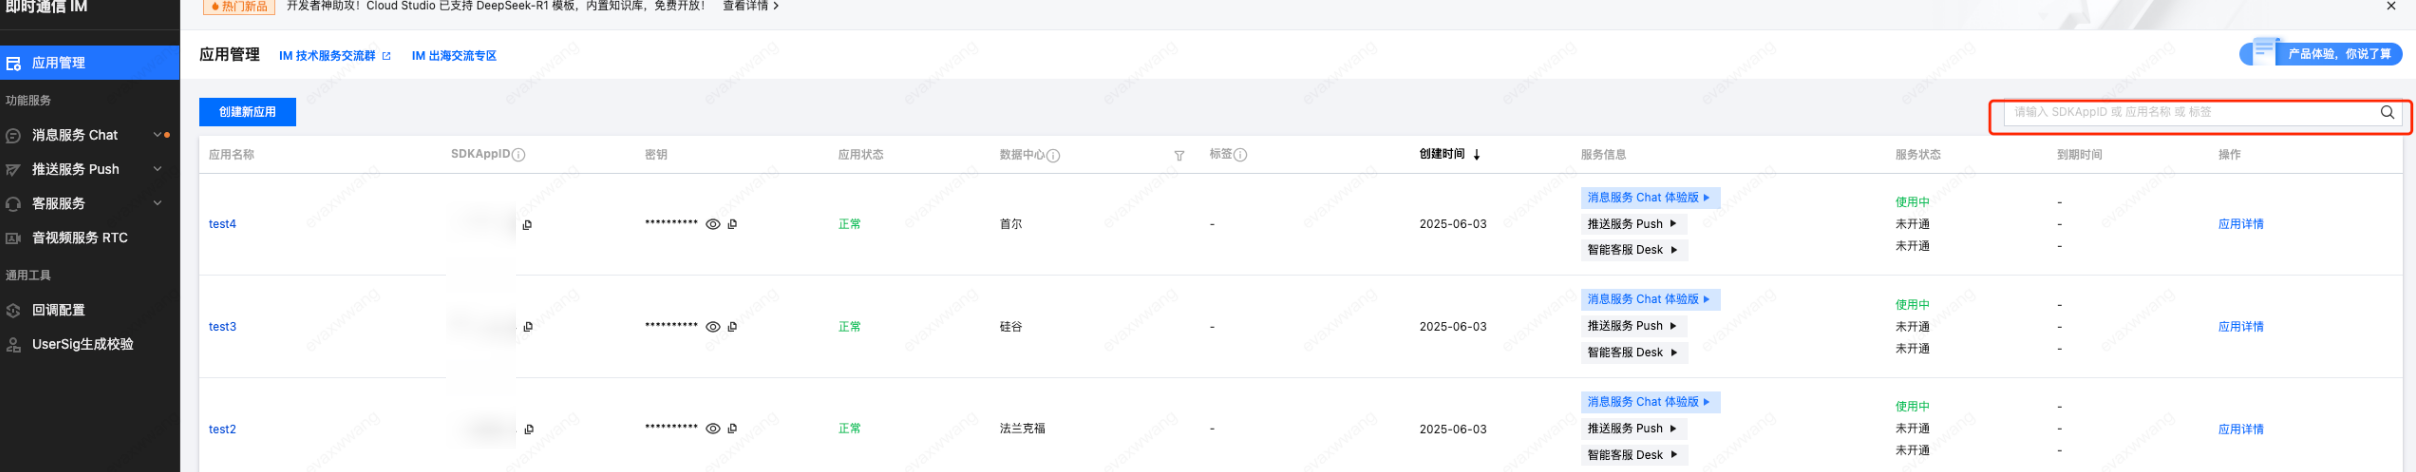Expand 推送服务 Push for test4
Screen dimensions: 2416x472
[1632, 224]
